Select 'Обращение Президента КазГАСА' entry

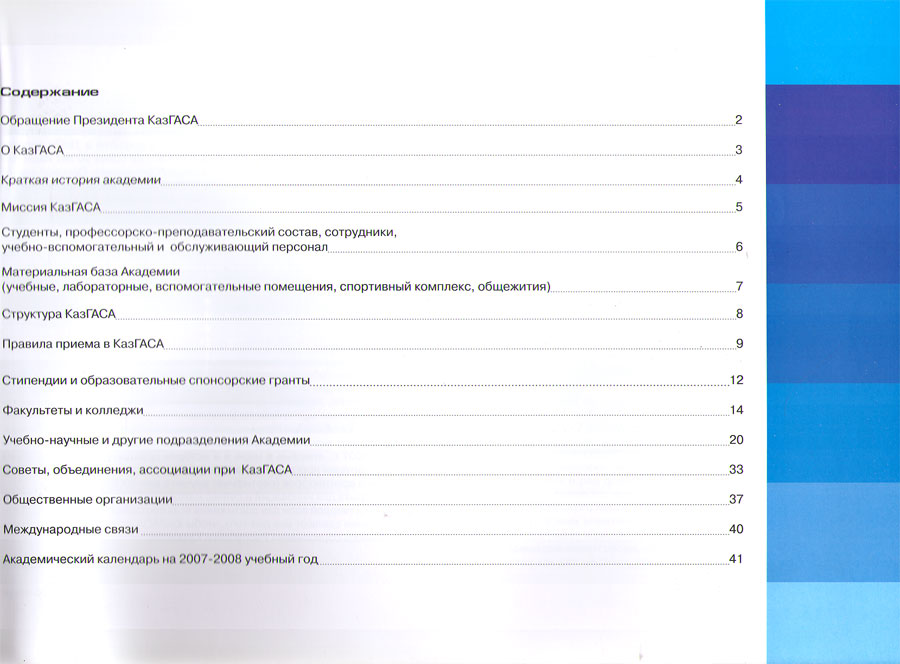point(99,120)
